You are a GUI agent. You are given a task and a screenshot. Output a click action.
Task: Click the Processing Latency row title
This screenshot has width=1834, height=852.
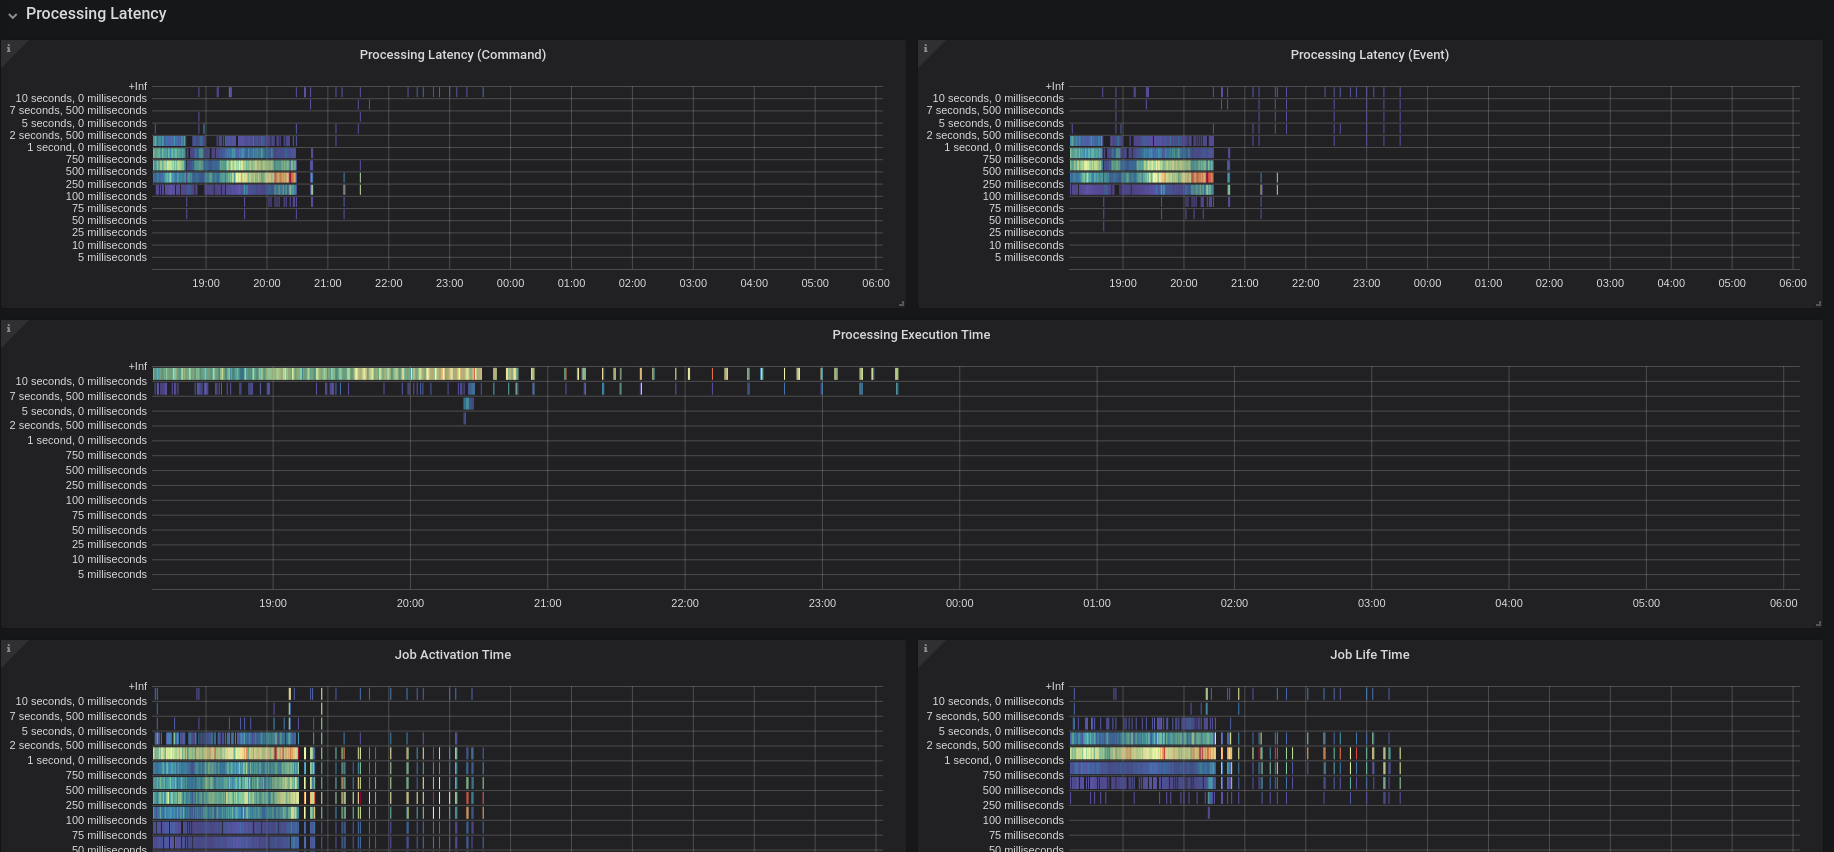point(96,14)
